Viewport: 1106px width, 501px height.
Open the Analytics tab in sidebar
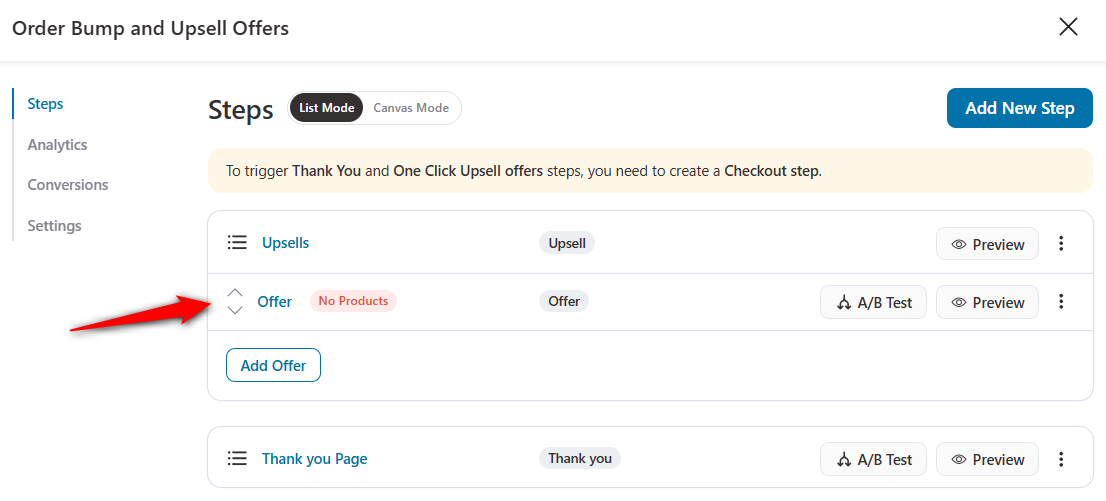57,145
